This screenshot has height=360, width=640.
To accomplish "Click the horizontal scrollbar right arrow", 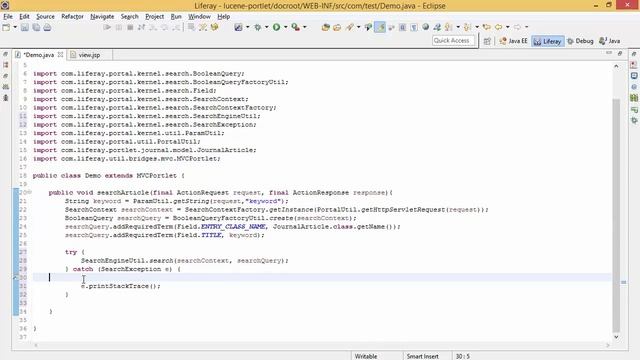I will coord(608,345).
